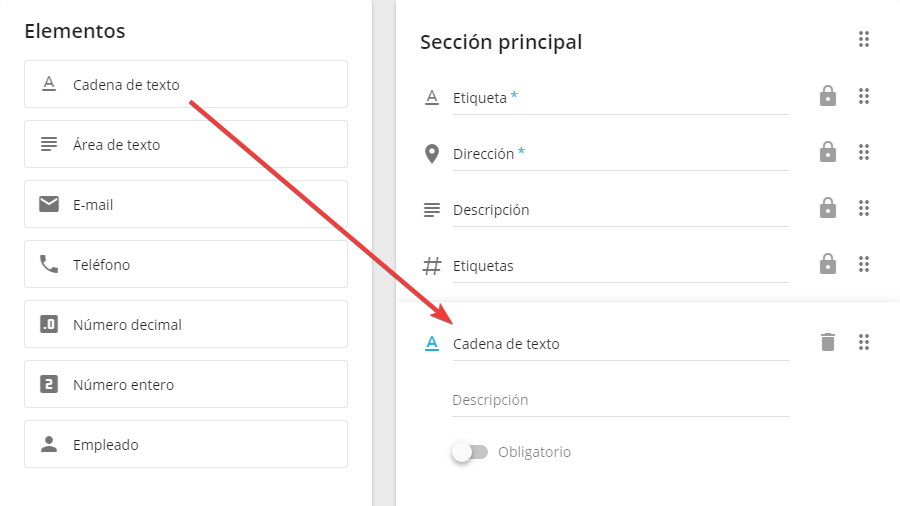Click the lock icon next to Descripción row

[x=827, y=208]
